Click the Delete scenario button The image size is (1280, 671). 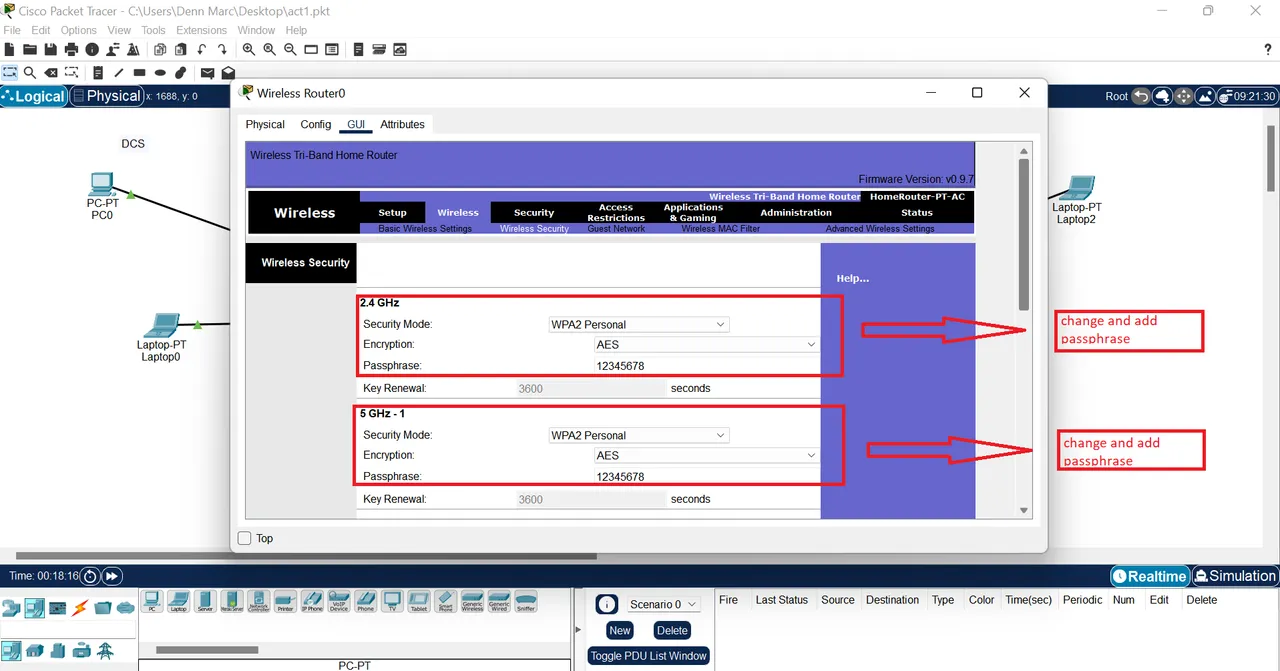(x=672, y=630)
